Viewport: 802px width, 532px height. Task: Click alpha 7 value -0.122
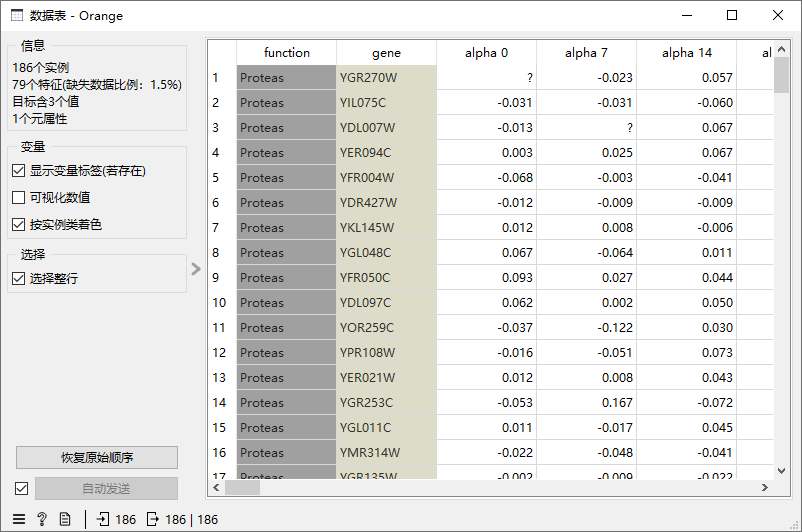(586, 328)
